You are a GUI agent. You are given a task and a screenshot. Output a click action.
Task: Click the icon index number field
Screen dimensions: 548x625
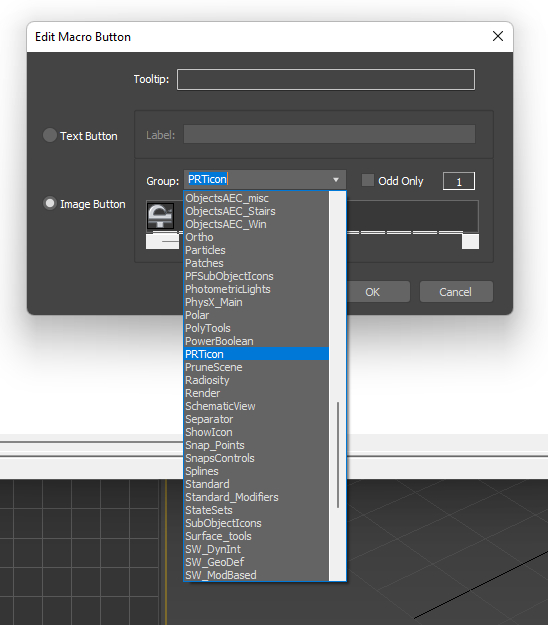(x=458, y=181)
